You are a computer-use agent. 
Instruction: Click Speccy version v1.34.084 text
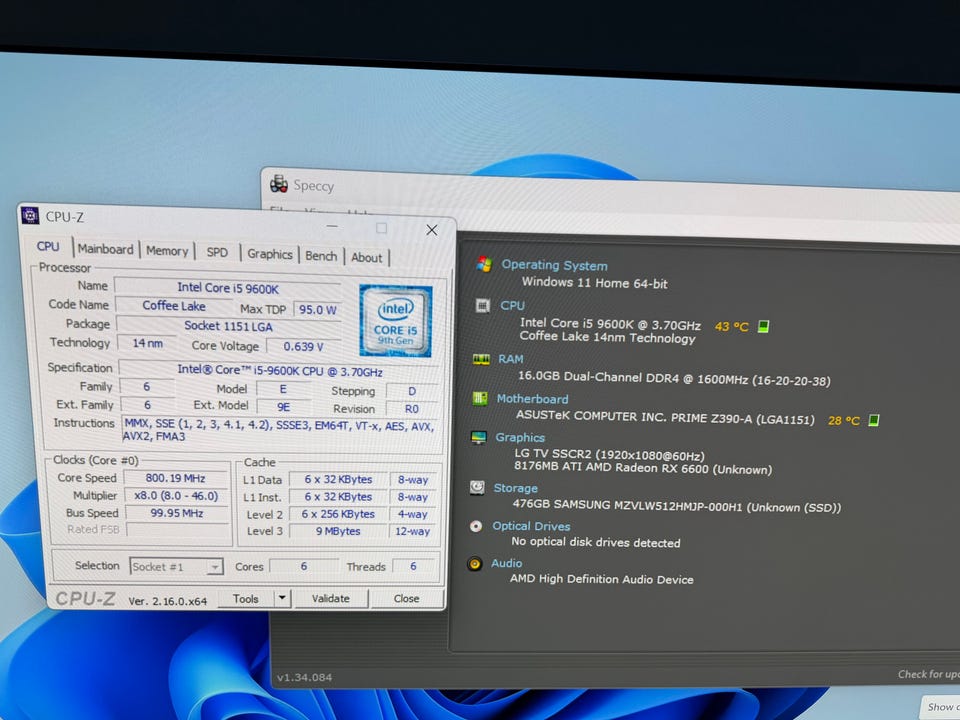[x=304, y=677]
